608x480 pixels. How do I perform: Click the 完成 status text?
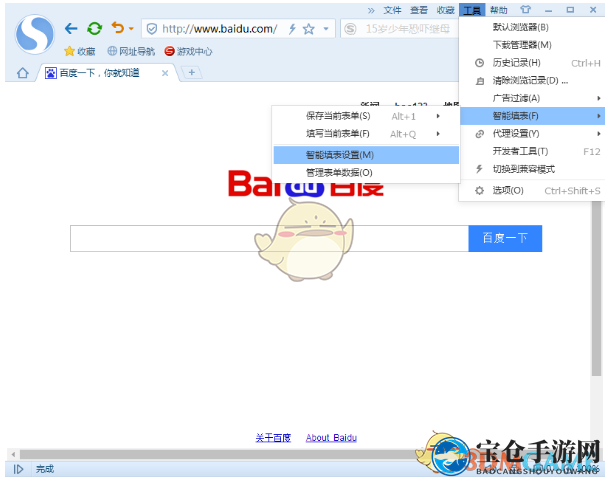(x=45, y=469)
